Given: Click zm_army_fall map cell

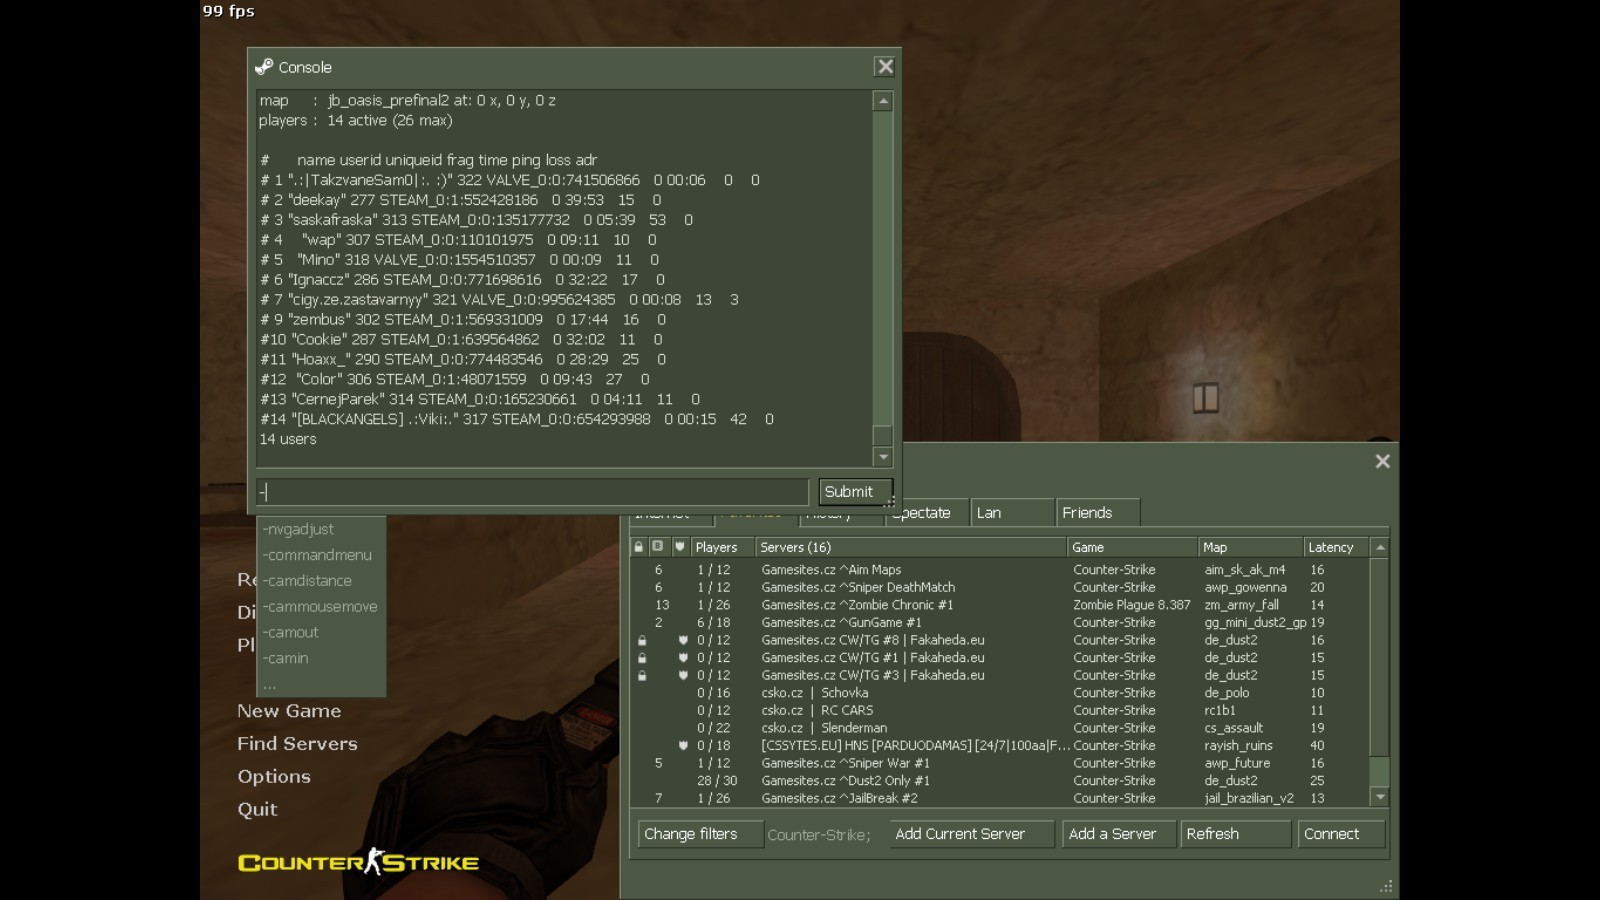Looking at the screenshot, I should 1241,605.
